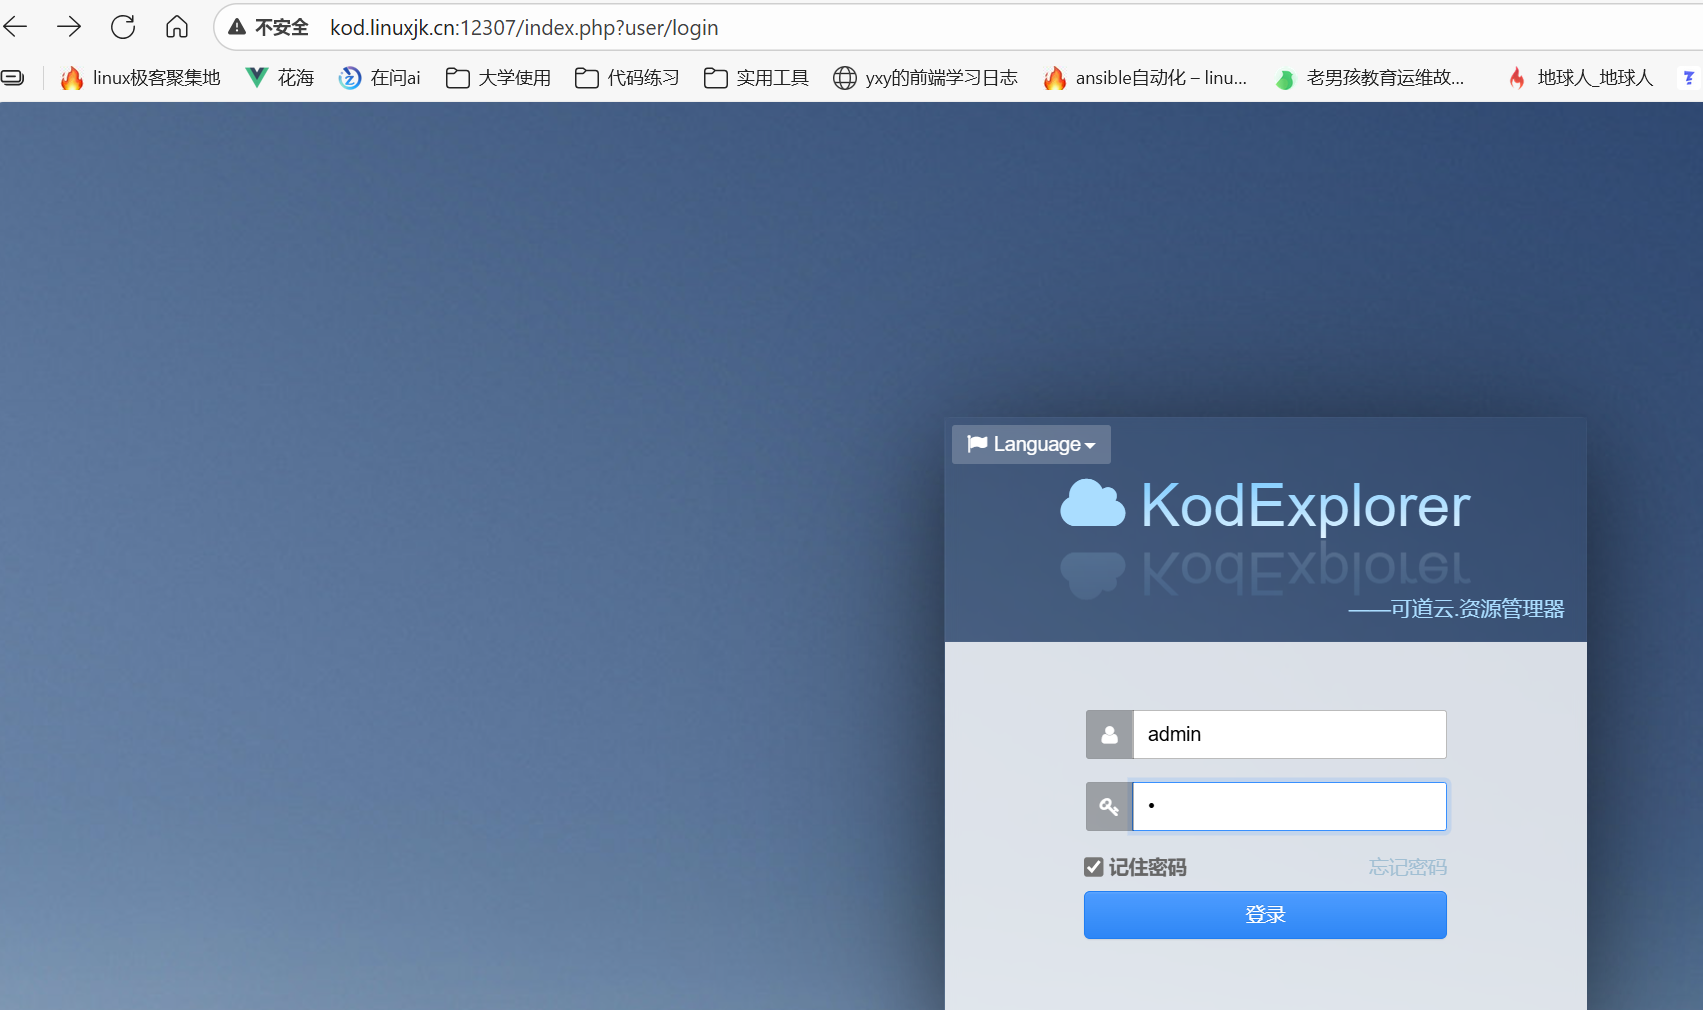Screen dimensions: 1703x1010
Task: Open the 花海 bookmark
Action: pos(280,78)
